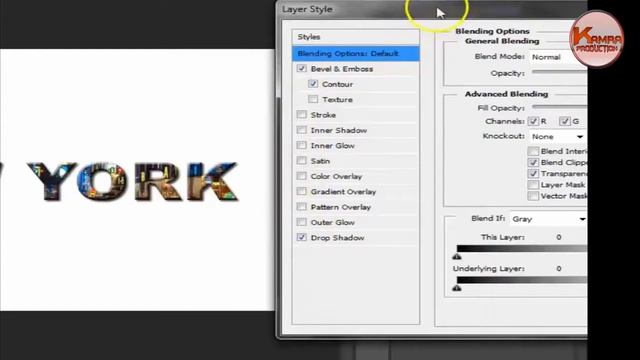This screenshot has height=360, width=640.
Task: Enable Layer Mask Hides Effects checkbox
Action: [x=533, y=185]
